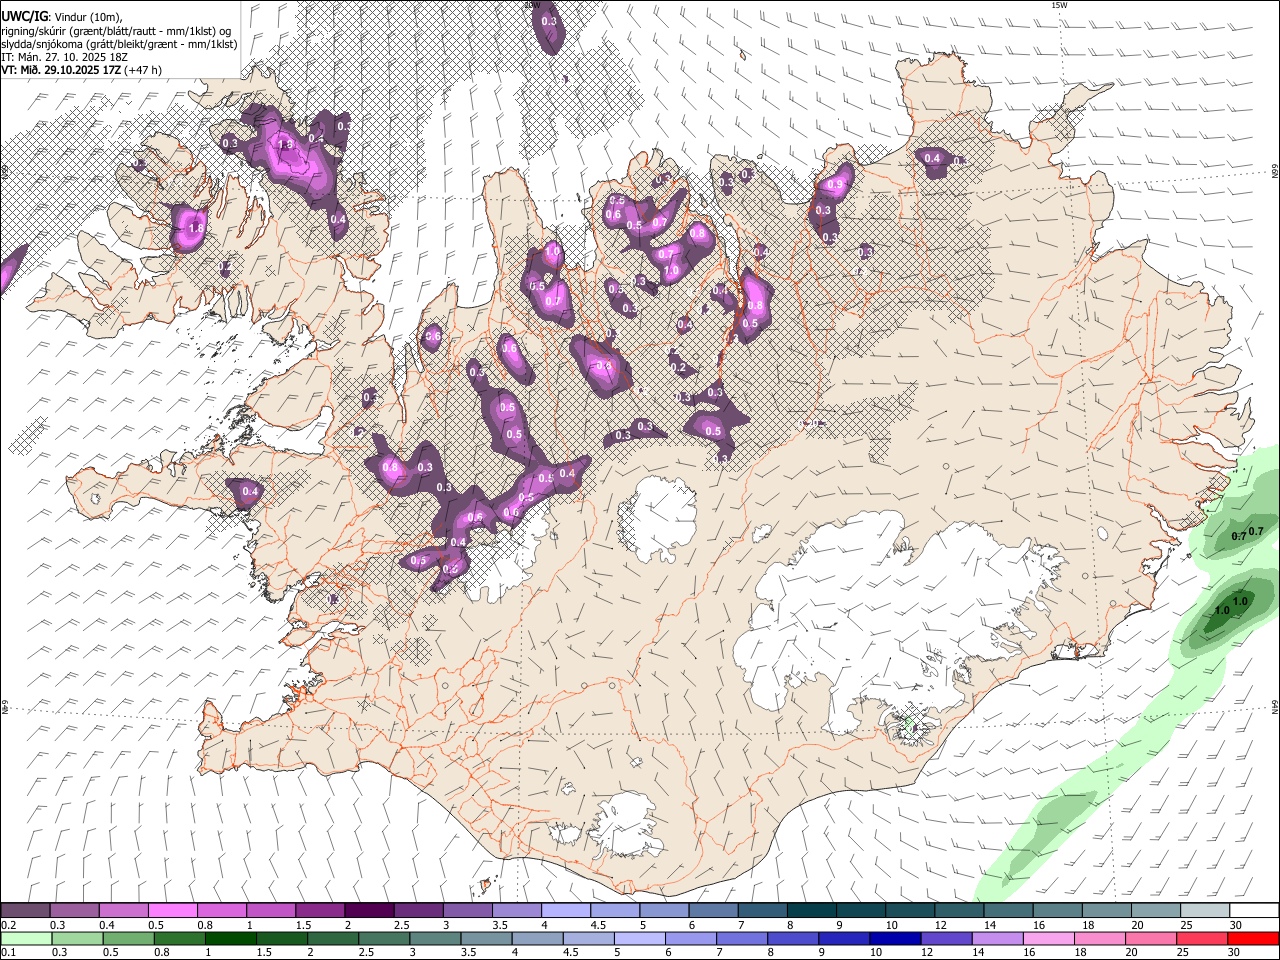
Task: Pick the snow legend swatch between 0.4 and 0.5
Action: pos(123,911)
